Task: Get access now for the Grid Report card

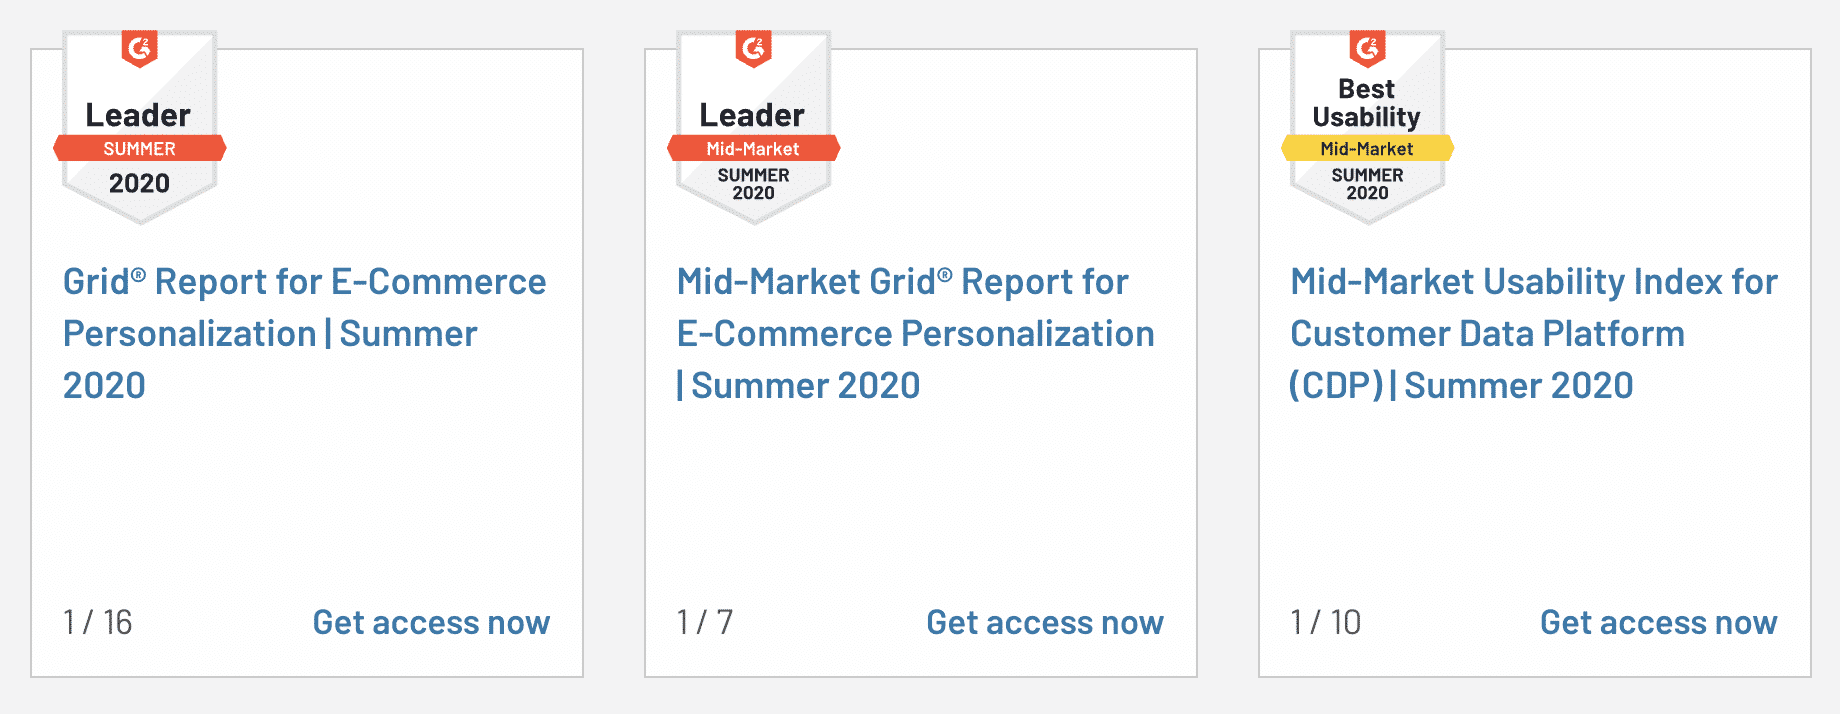Action: tap(431, 622)
